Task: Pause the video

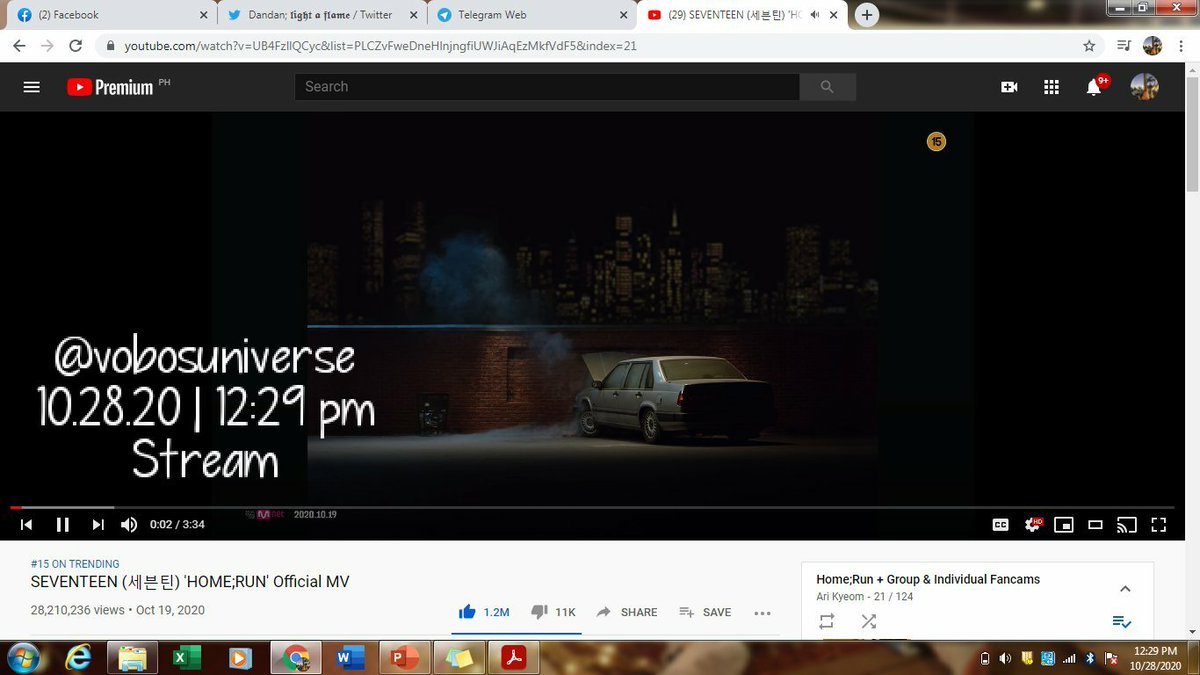Action: 62,524
